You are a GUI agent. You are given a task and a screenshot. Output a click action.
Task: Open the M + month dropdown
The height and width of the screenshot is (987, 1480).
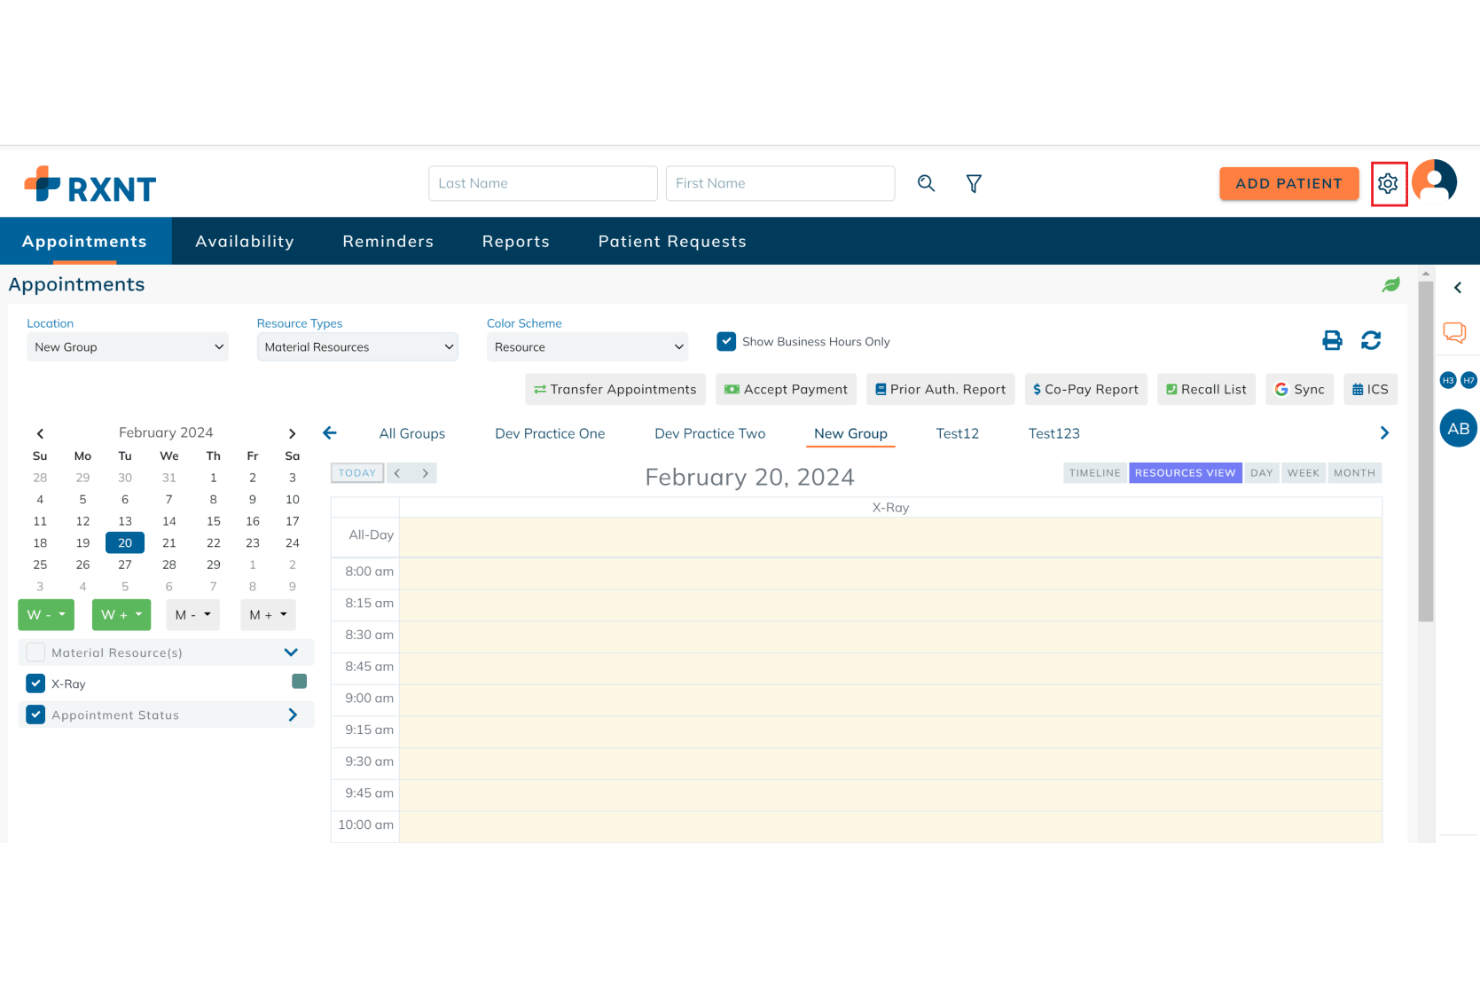[268, 614]
